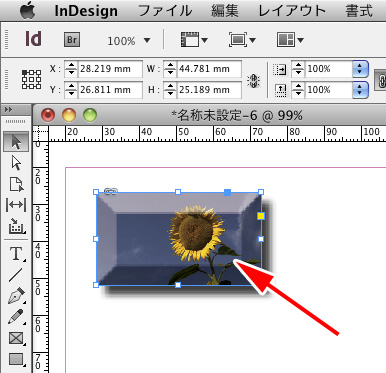Choose the Pen tool
The width and height of the screenshot is (386, 373).
[x=16, y=296]
